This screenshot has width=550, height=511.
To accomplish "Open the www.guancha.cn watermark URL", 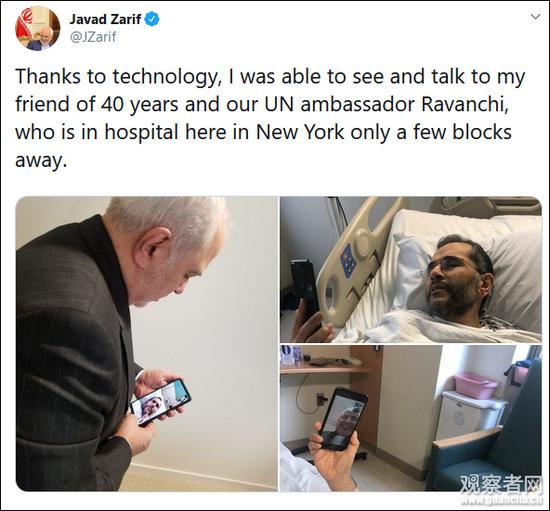I will pos(502,500).
